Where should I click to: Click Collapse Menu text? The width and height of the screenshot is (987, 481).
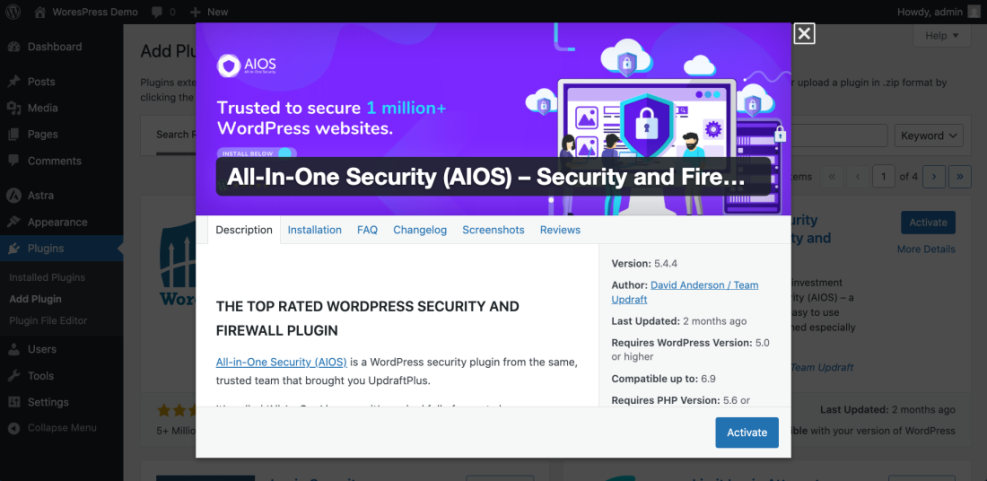[x=62, y=428]
